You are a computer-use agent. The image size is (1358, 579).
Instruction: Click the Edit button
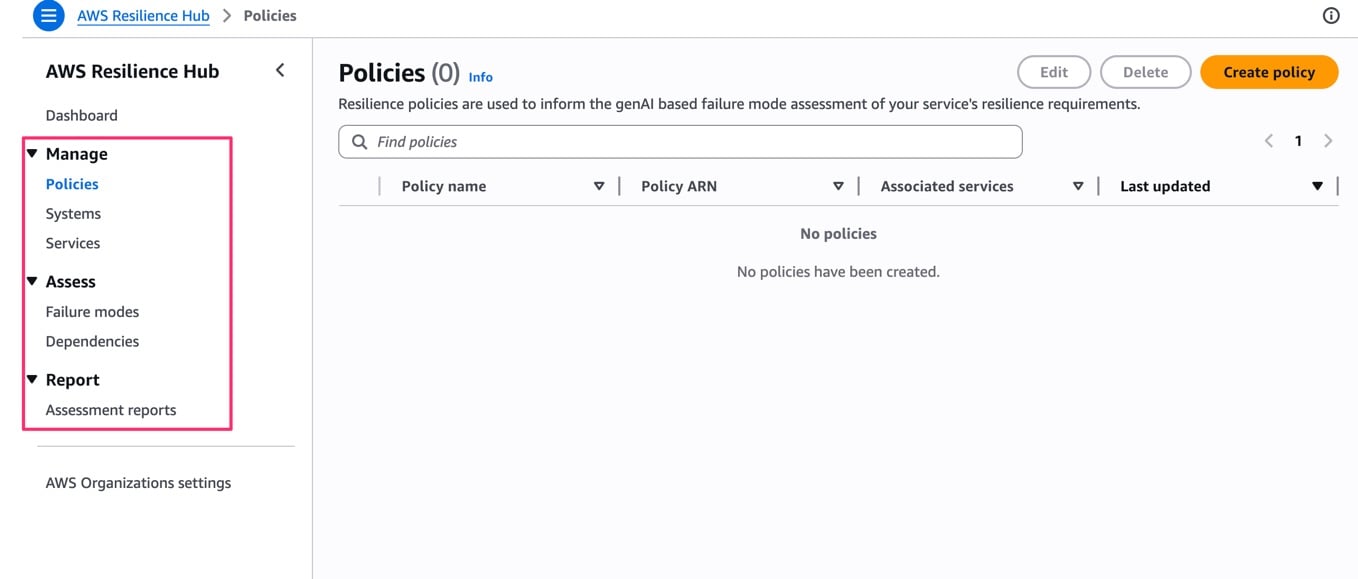pyautogui.click(x=1054, y=72)
